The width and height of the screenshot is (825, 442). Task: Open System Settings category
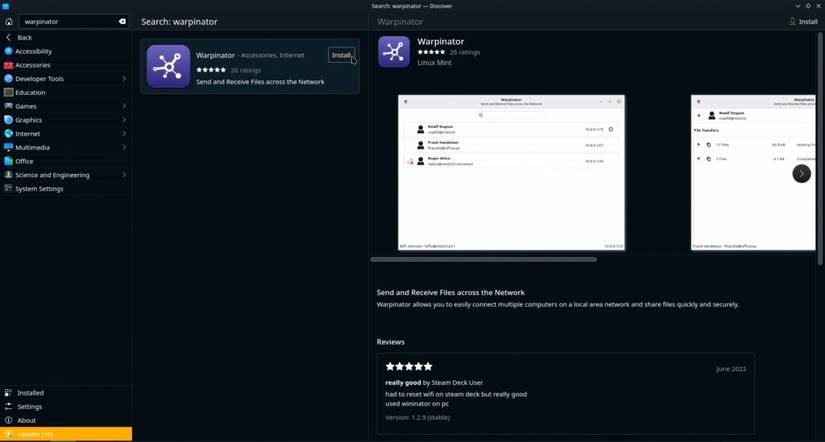coord(39,188)
